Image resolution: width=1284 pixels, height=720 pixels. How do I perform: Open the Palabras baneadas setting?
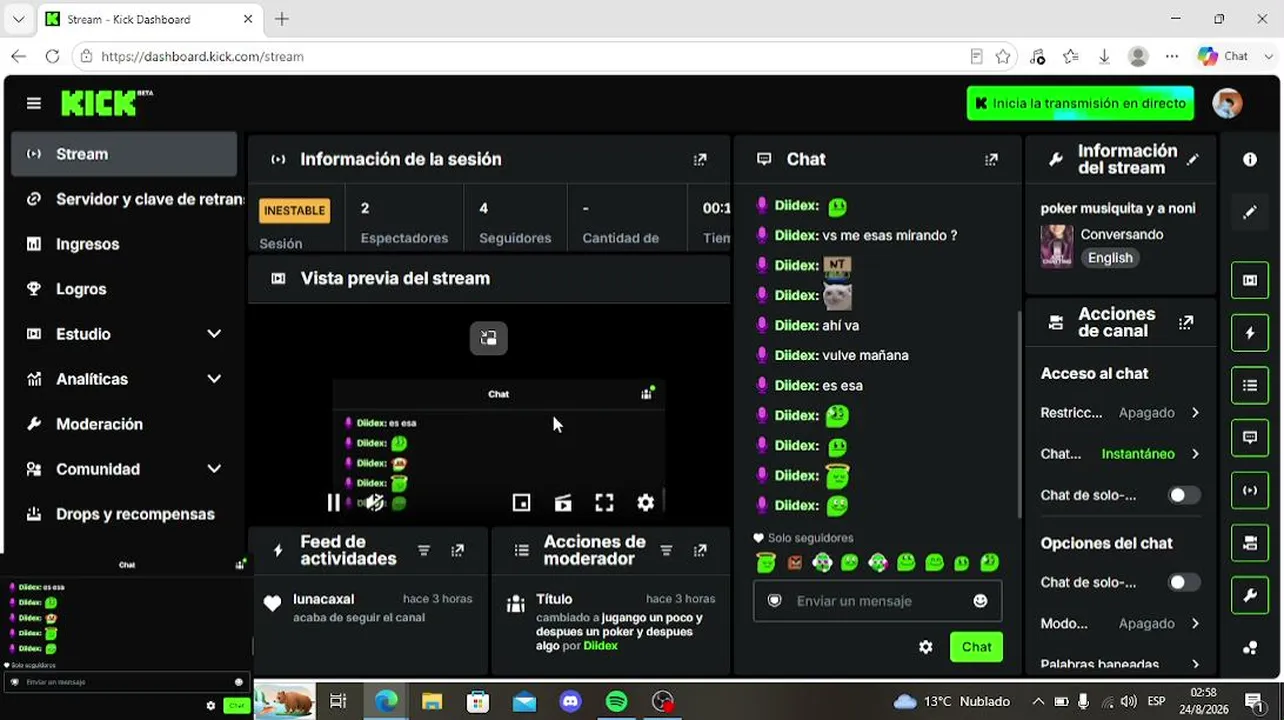click(x=1120, y=664)
